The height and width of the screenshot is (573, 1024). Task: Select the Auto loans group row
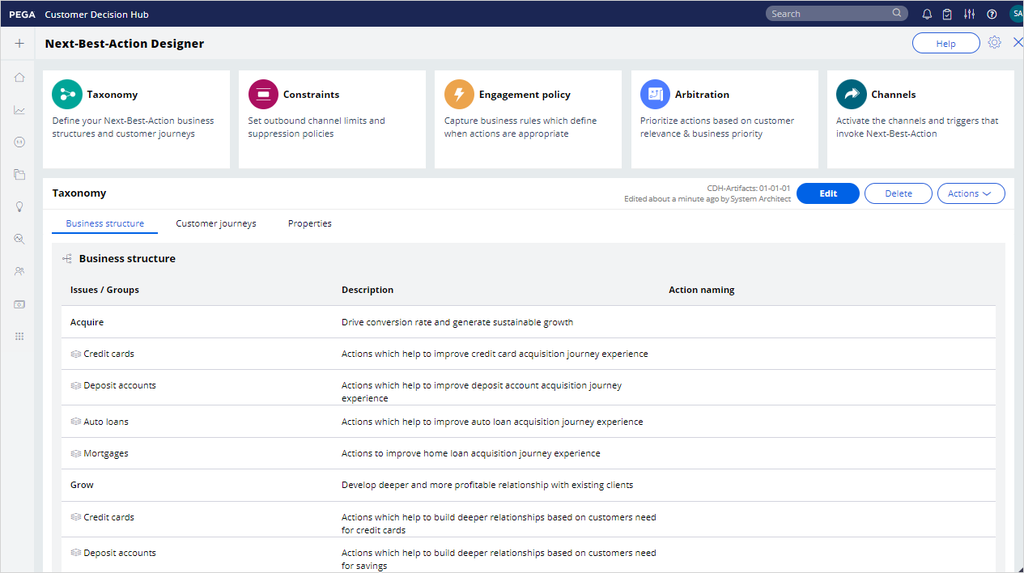pos(106,422)
